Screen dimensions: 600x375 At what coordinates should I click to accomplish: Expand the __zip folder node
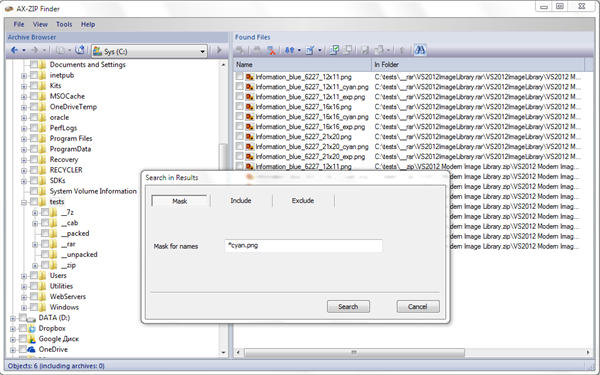(x=35, y=265)
